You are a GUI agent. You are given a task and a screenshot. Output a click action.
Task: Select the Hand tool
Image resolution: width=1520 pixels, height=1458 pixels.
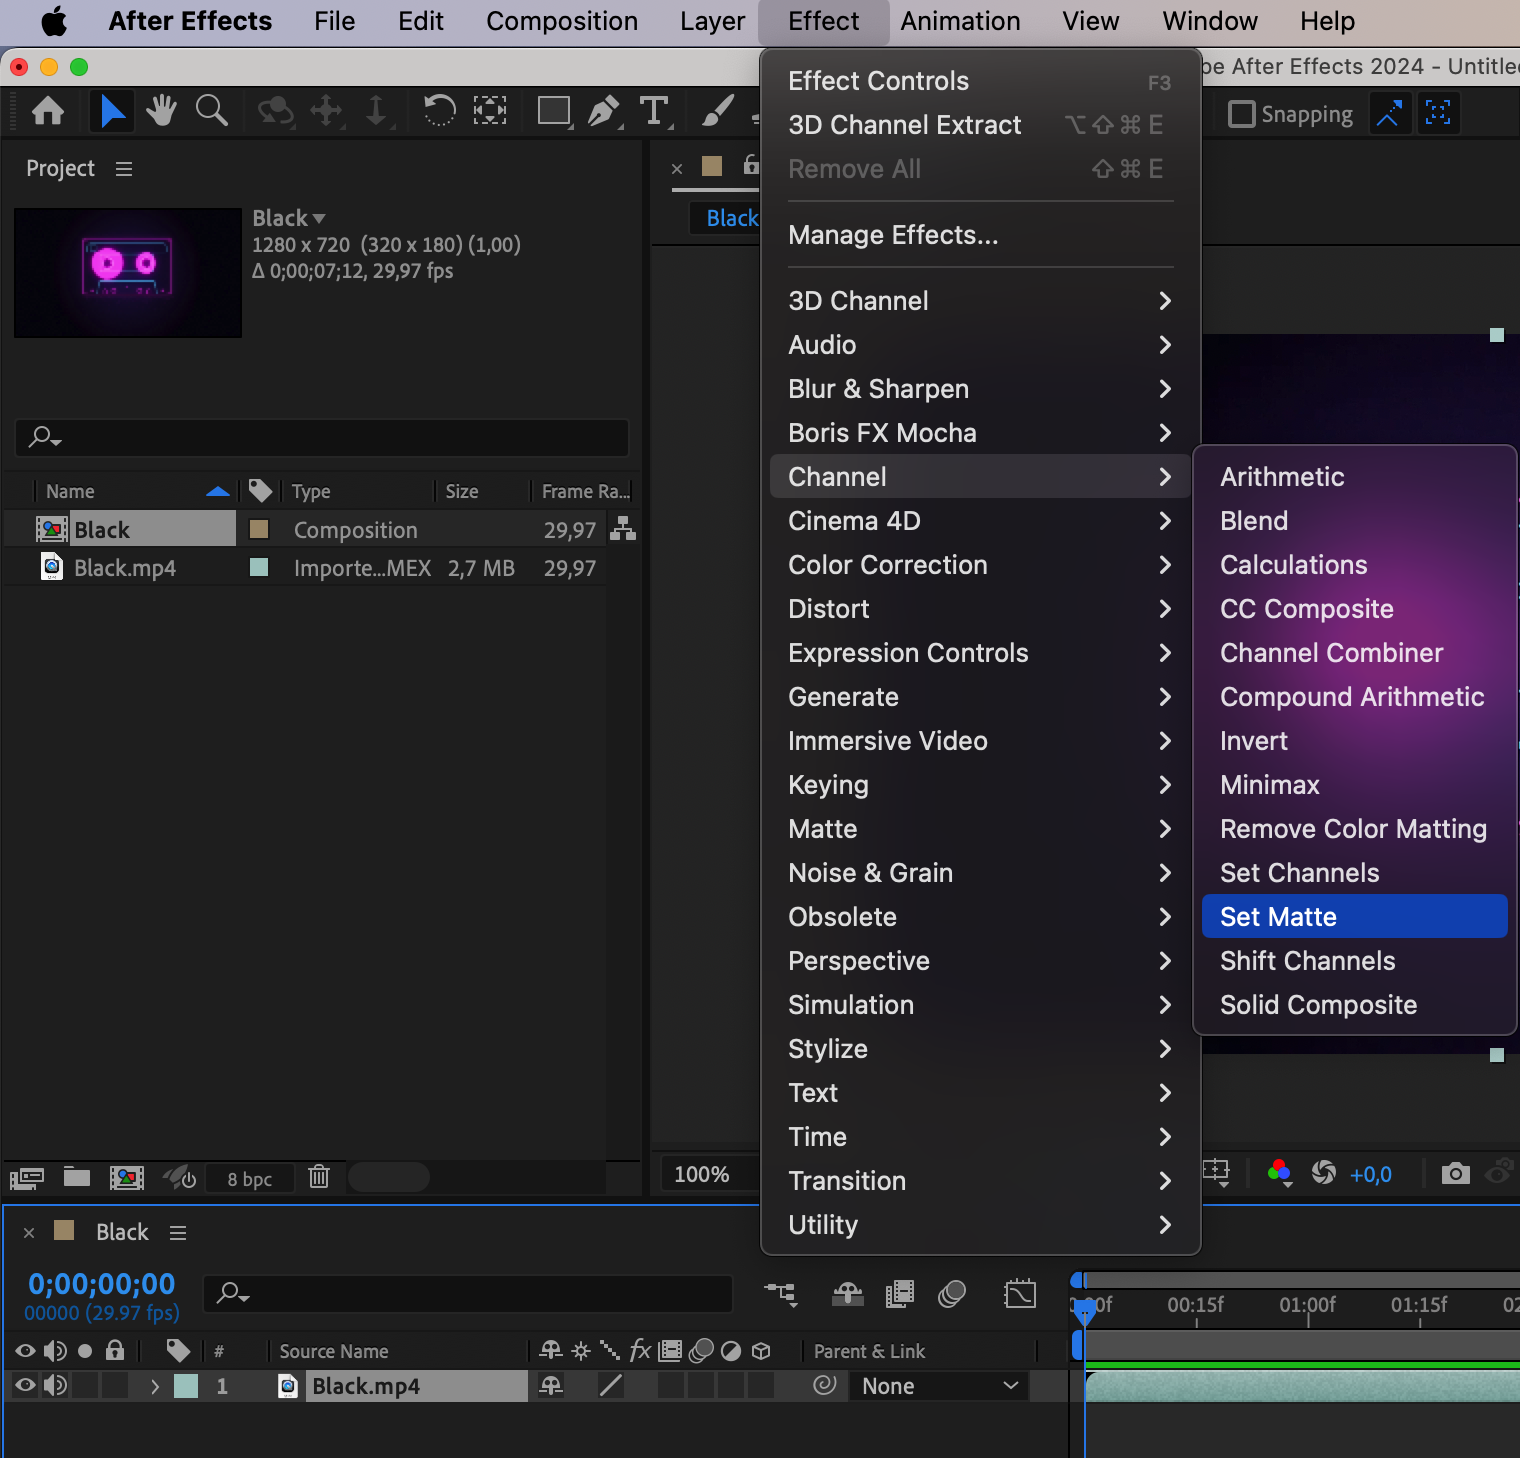tap(160, 111)
